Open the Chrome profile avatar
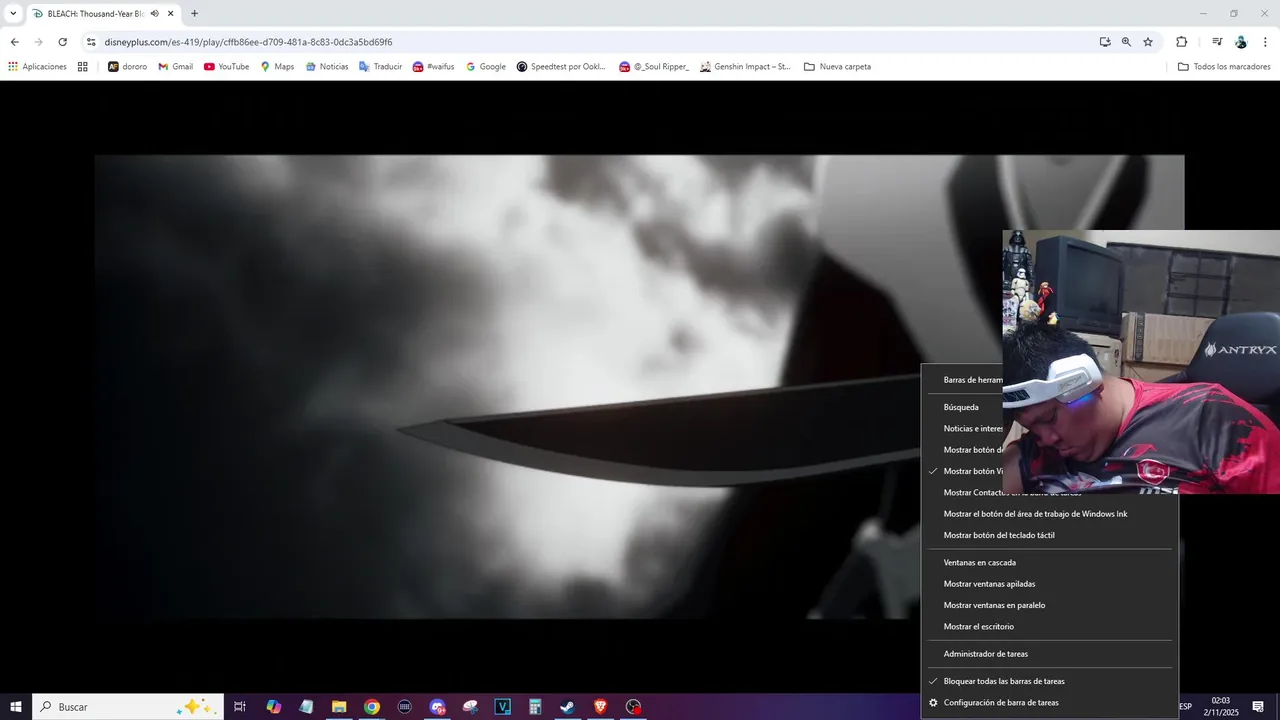Viewport: 1280px width, 720px height. point(1241,42)
